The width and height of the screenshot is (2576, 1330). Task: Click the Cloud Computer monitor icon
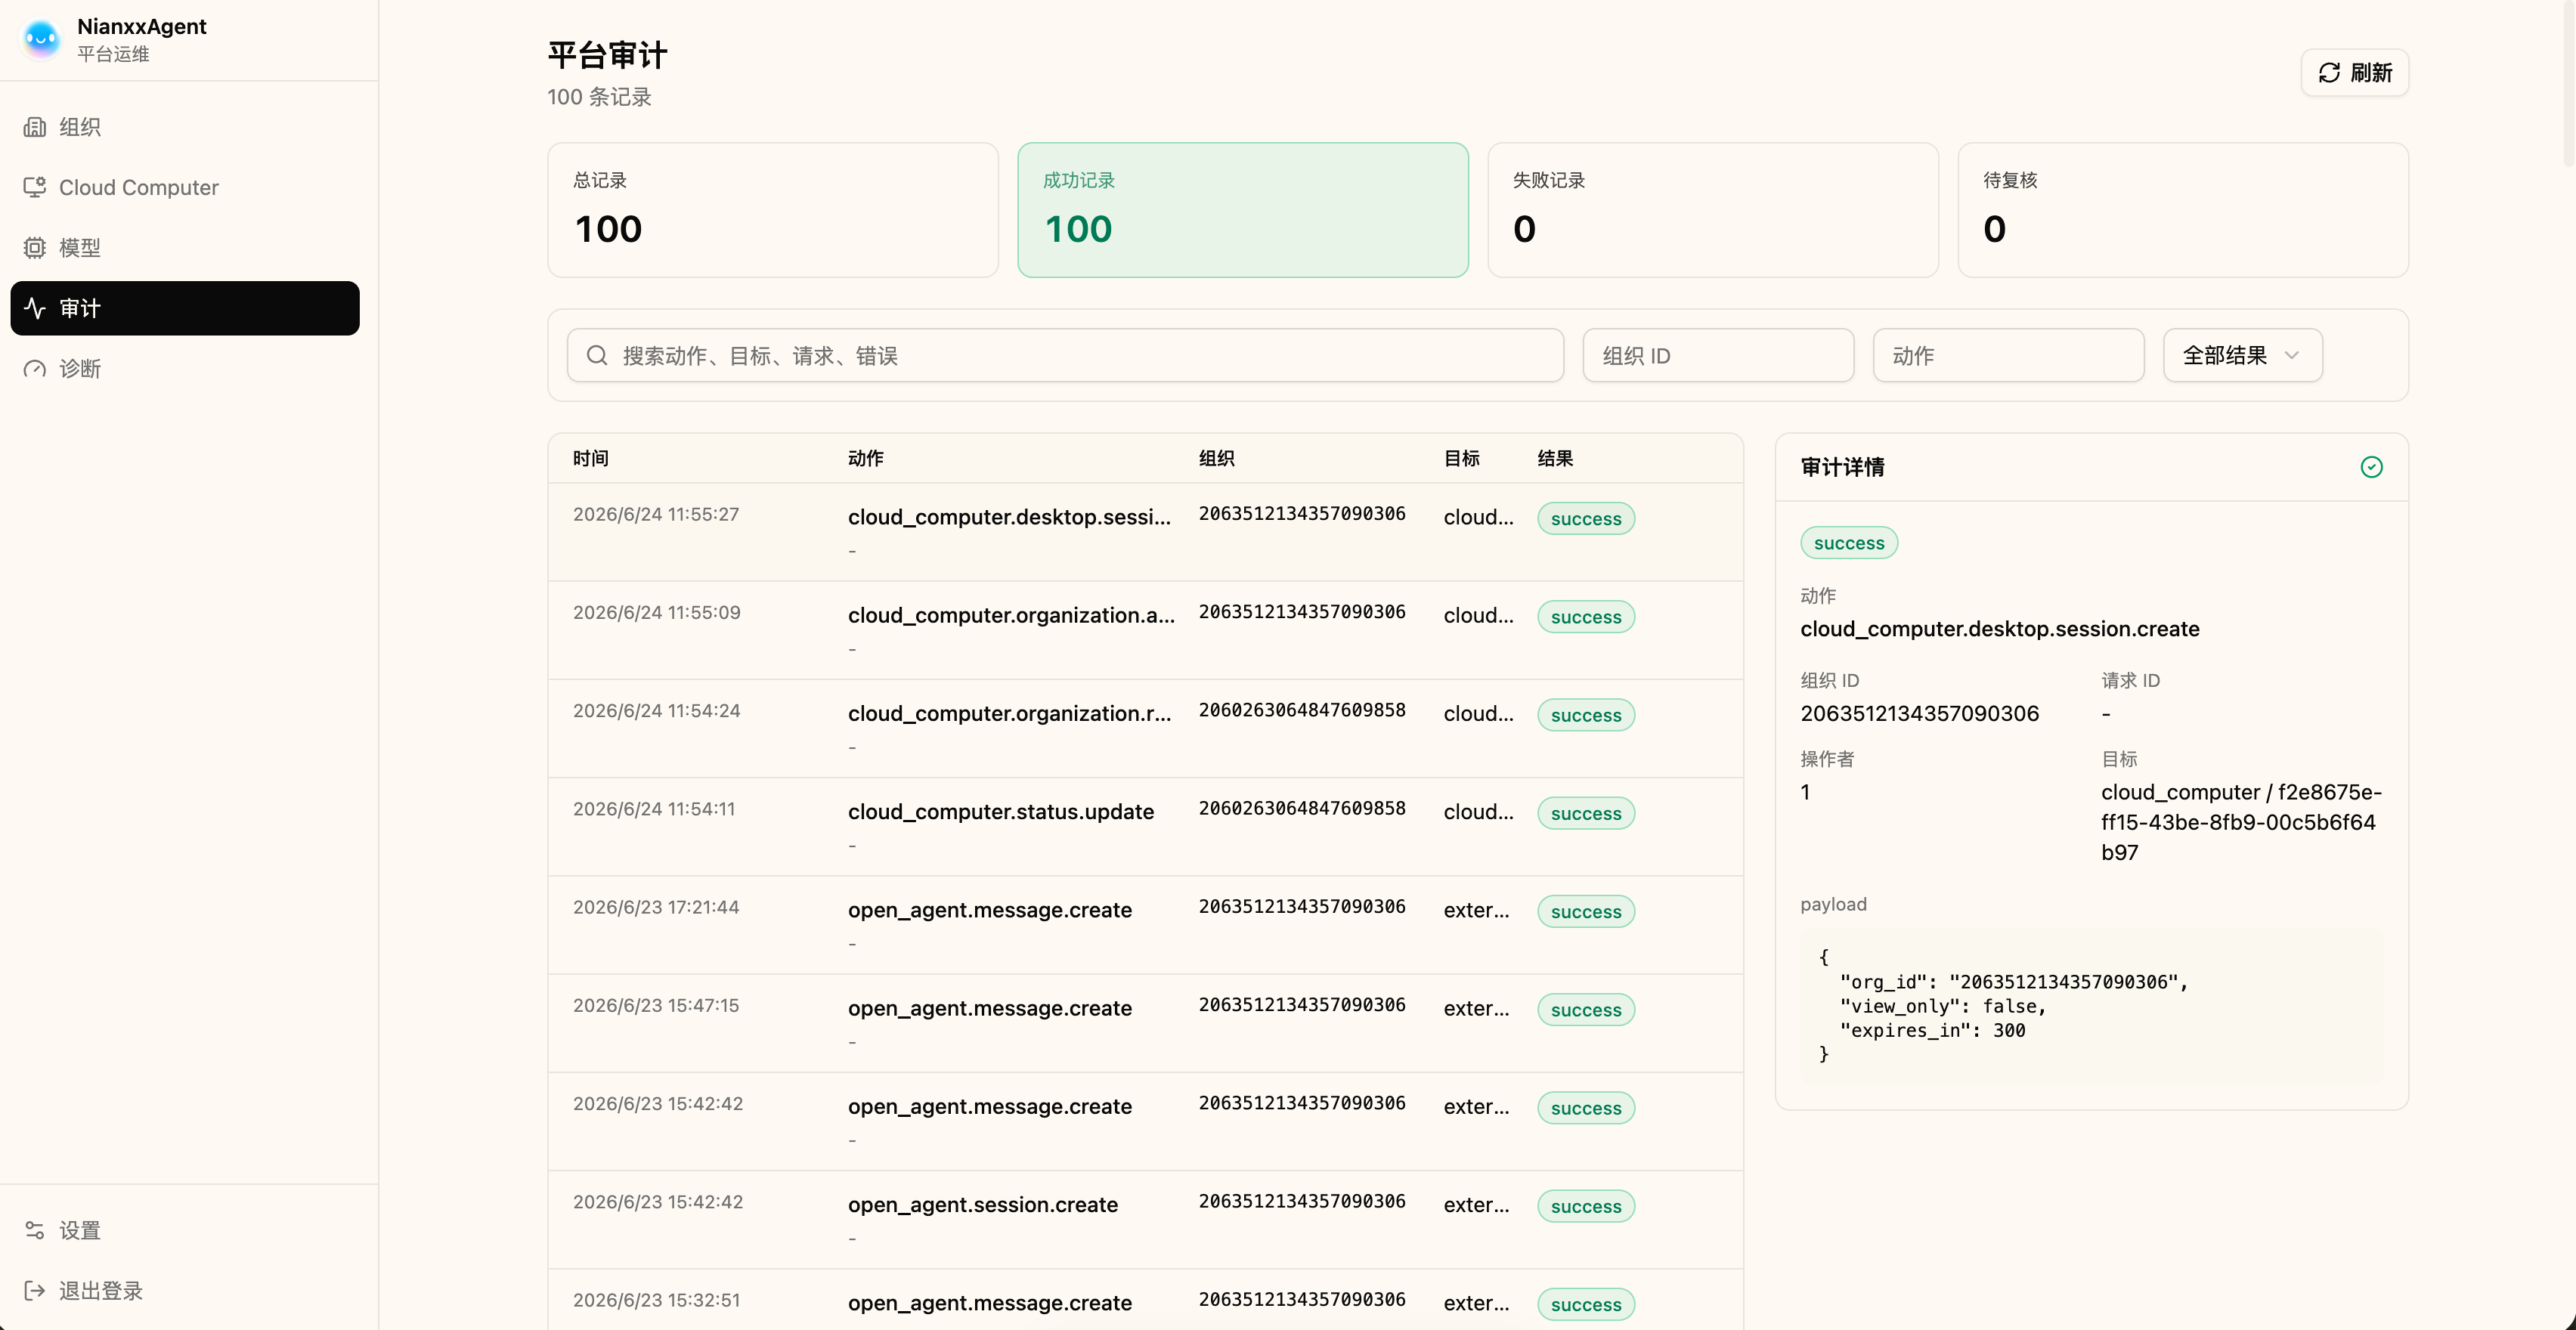click(x=35, y=187)
